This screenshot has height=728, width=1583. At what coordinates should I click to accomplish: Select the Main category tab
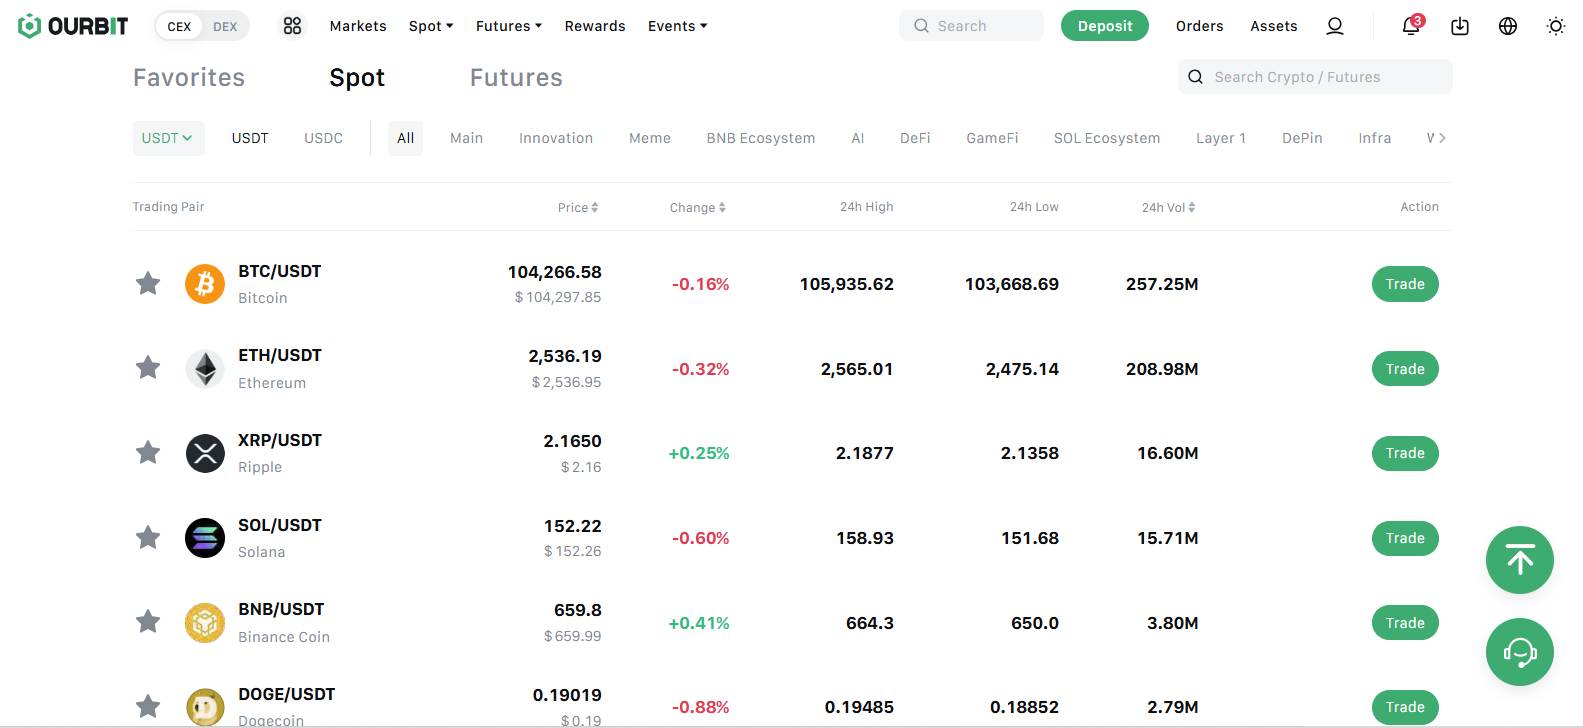click(x=466, y=138)
